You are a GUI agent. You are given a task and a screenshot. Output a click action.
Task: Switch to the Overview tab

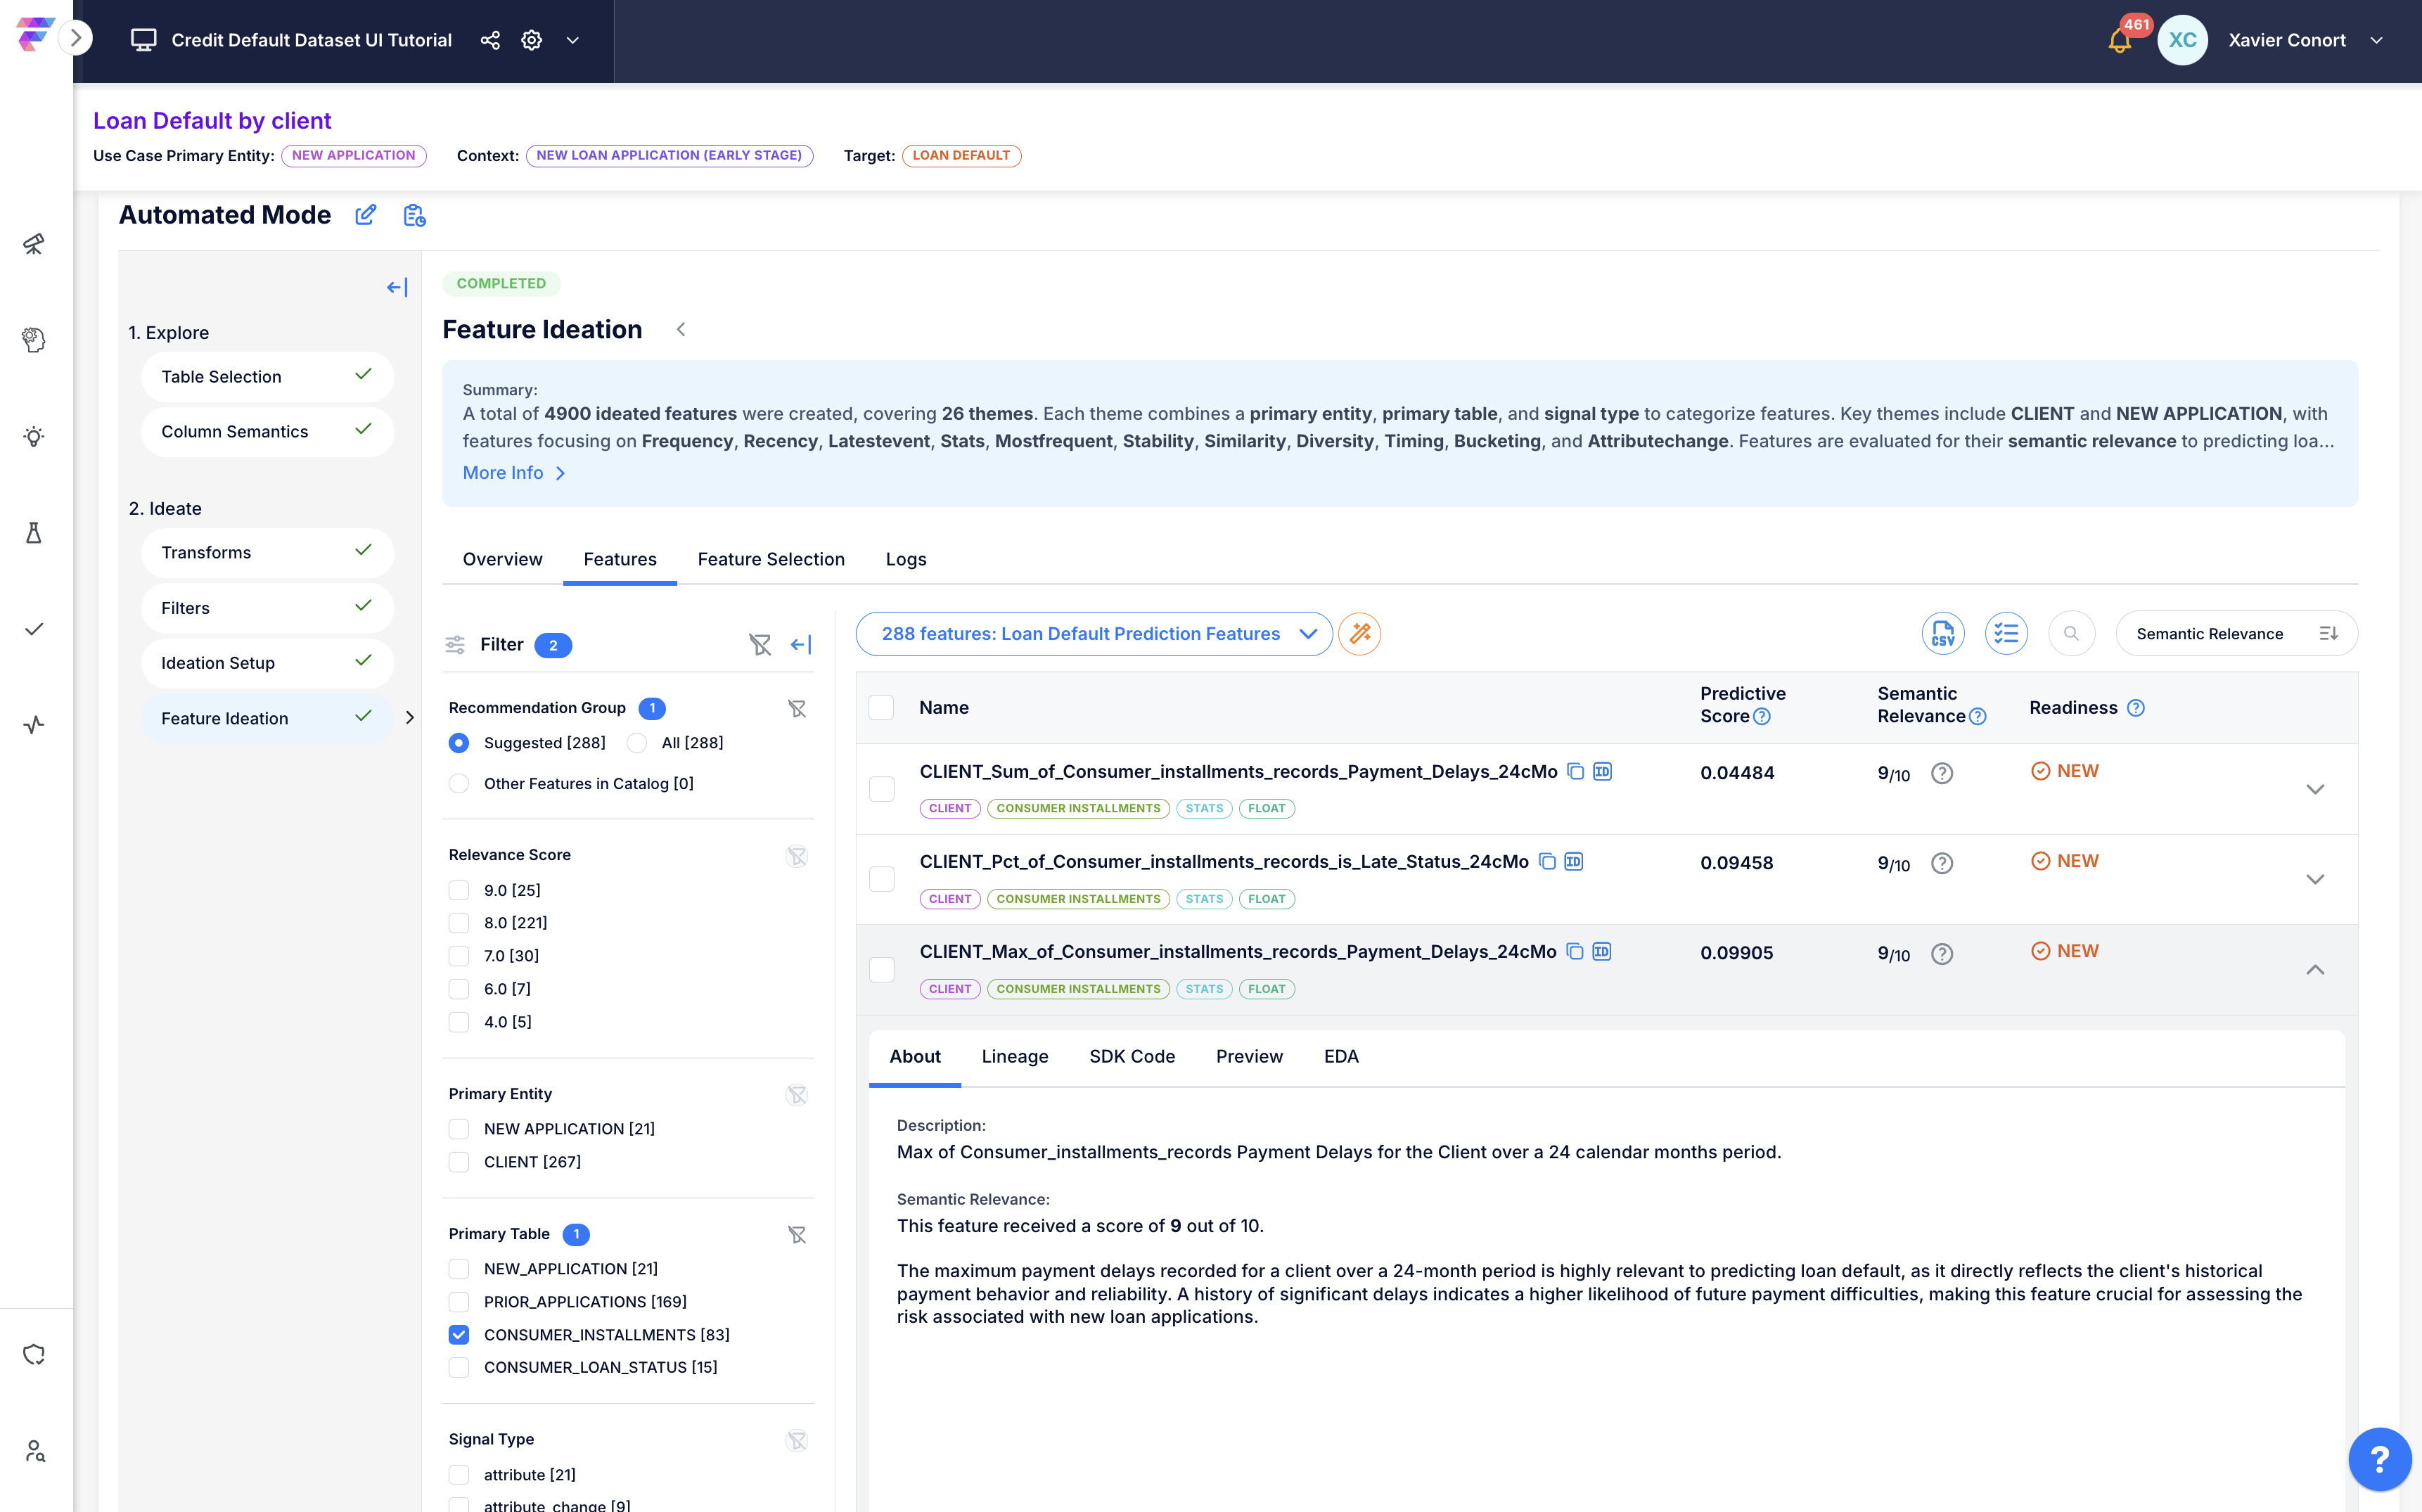click(502, 559)
